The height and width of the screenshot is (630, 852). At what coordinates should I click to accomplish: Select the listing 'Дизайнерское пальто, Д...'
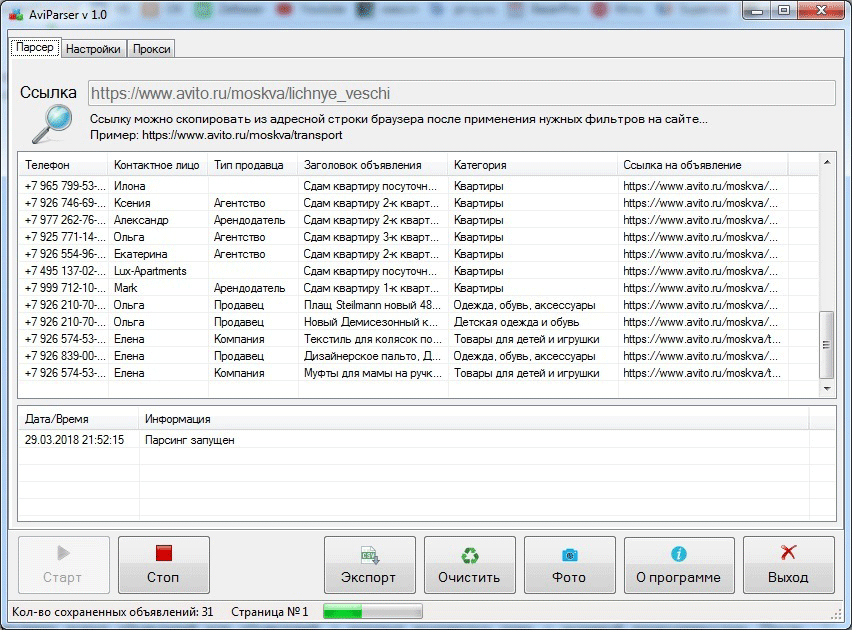pos(372,356)
